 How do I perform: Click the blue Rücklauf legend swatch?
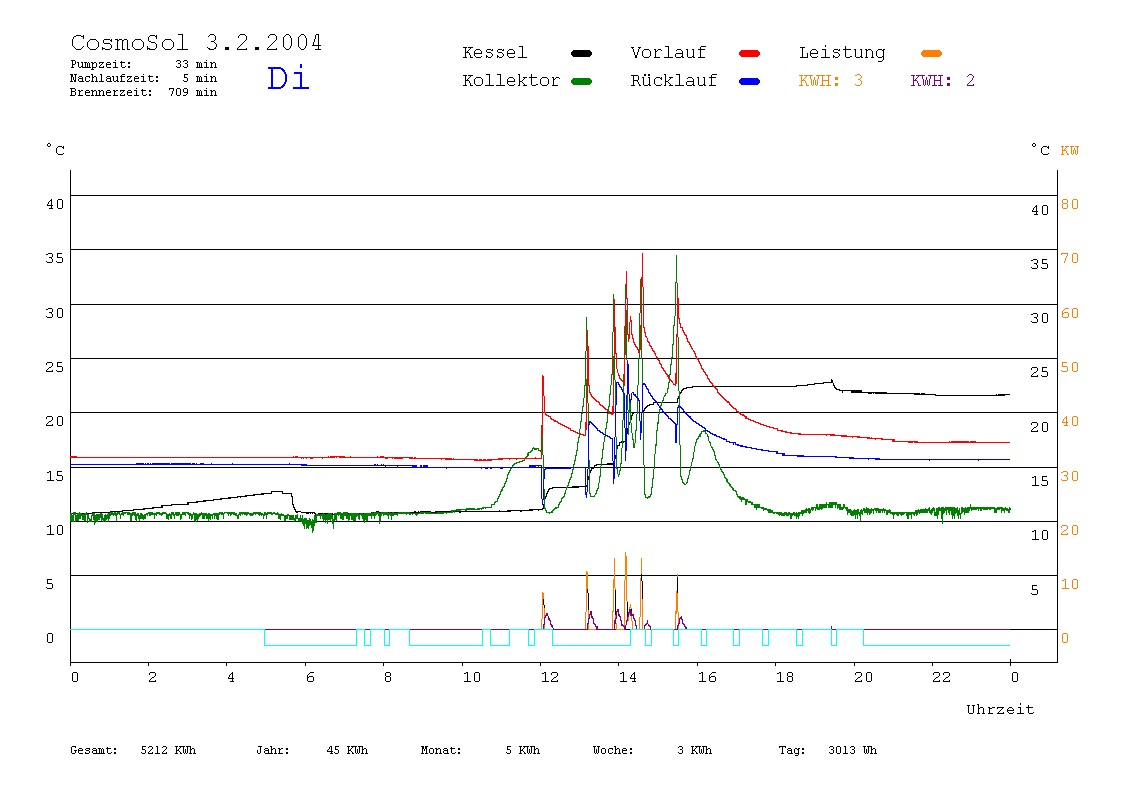click(x=750, y=81)
